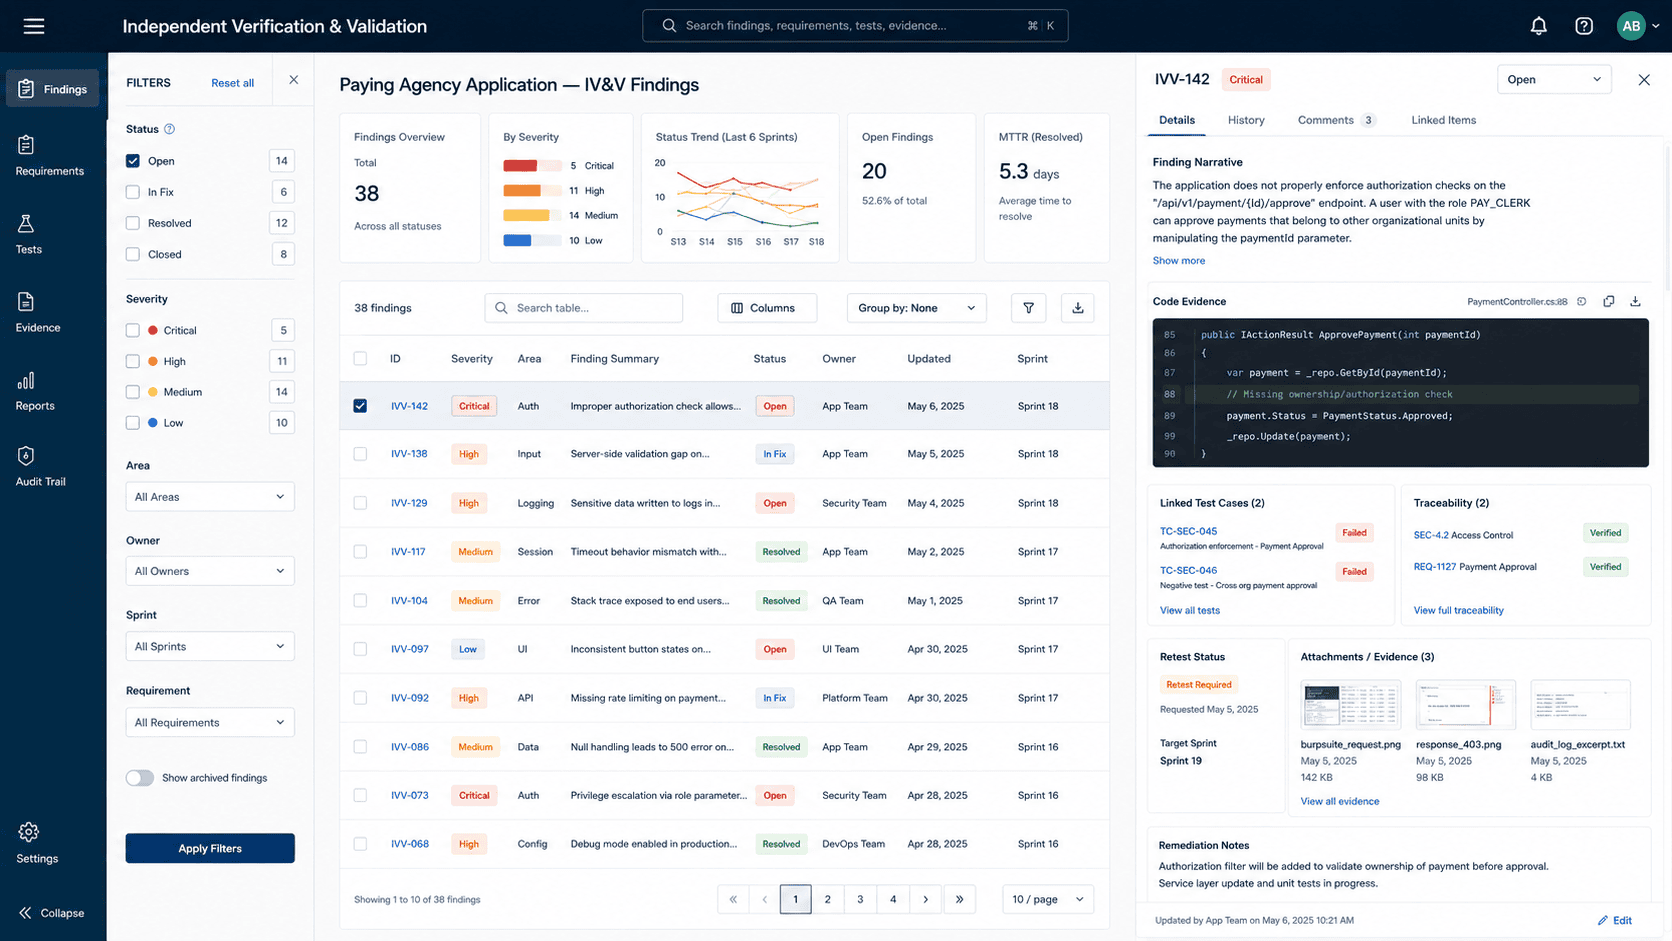The image size is (1672, 941).
Task: Download the code evidence file
Action: [1635, 301]
